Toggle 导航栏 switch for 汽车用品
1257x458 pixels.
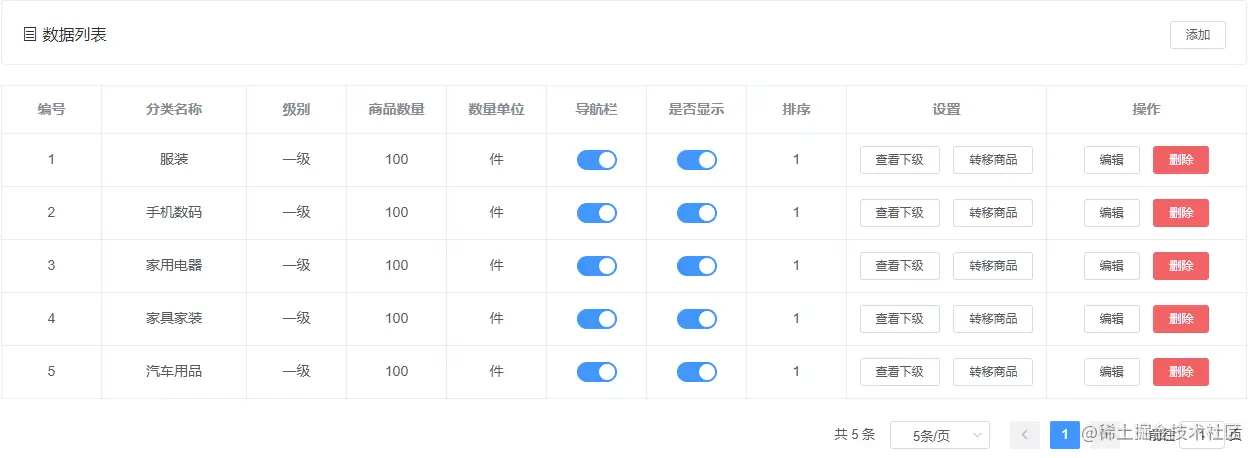pyautogui.click(x=597, y=372)
